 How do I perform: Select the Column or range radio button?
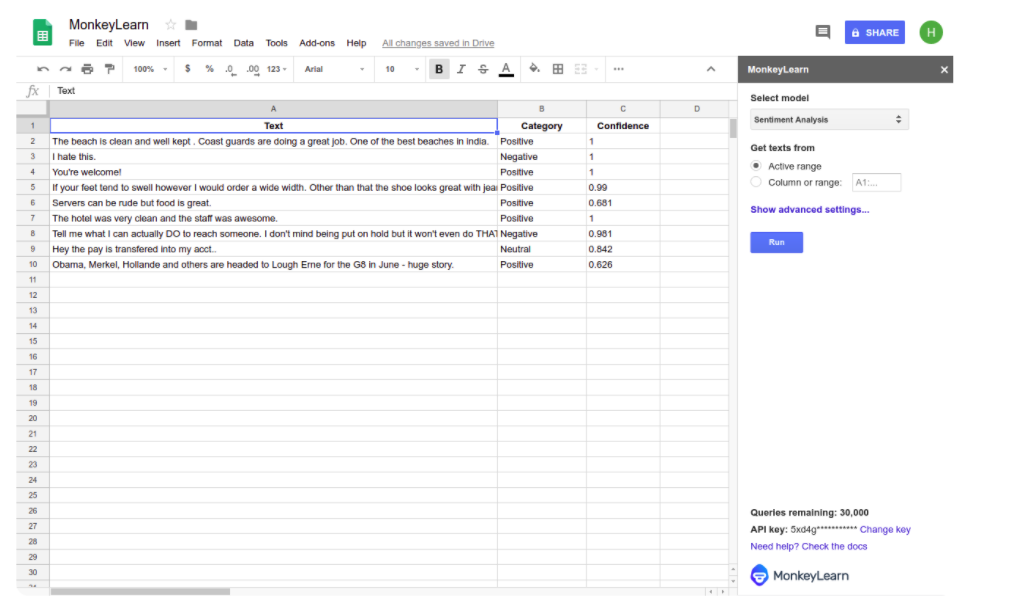pos(755,182)
